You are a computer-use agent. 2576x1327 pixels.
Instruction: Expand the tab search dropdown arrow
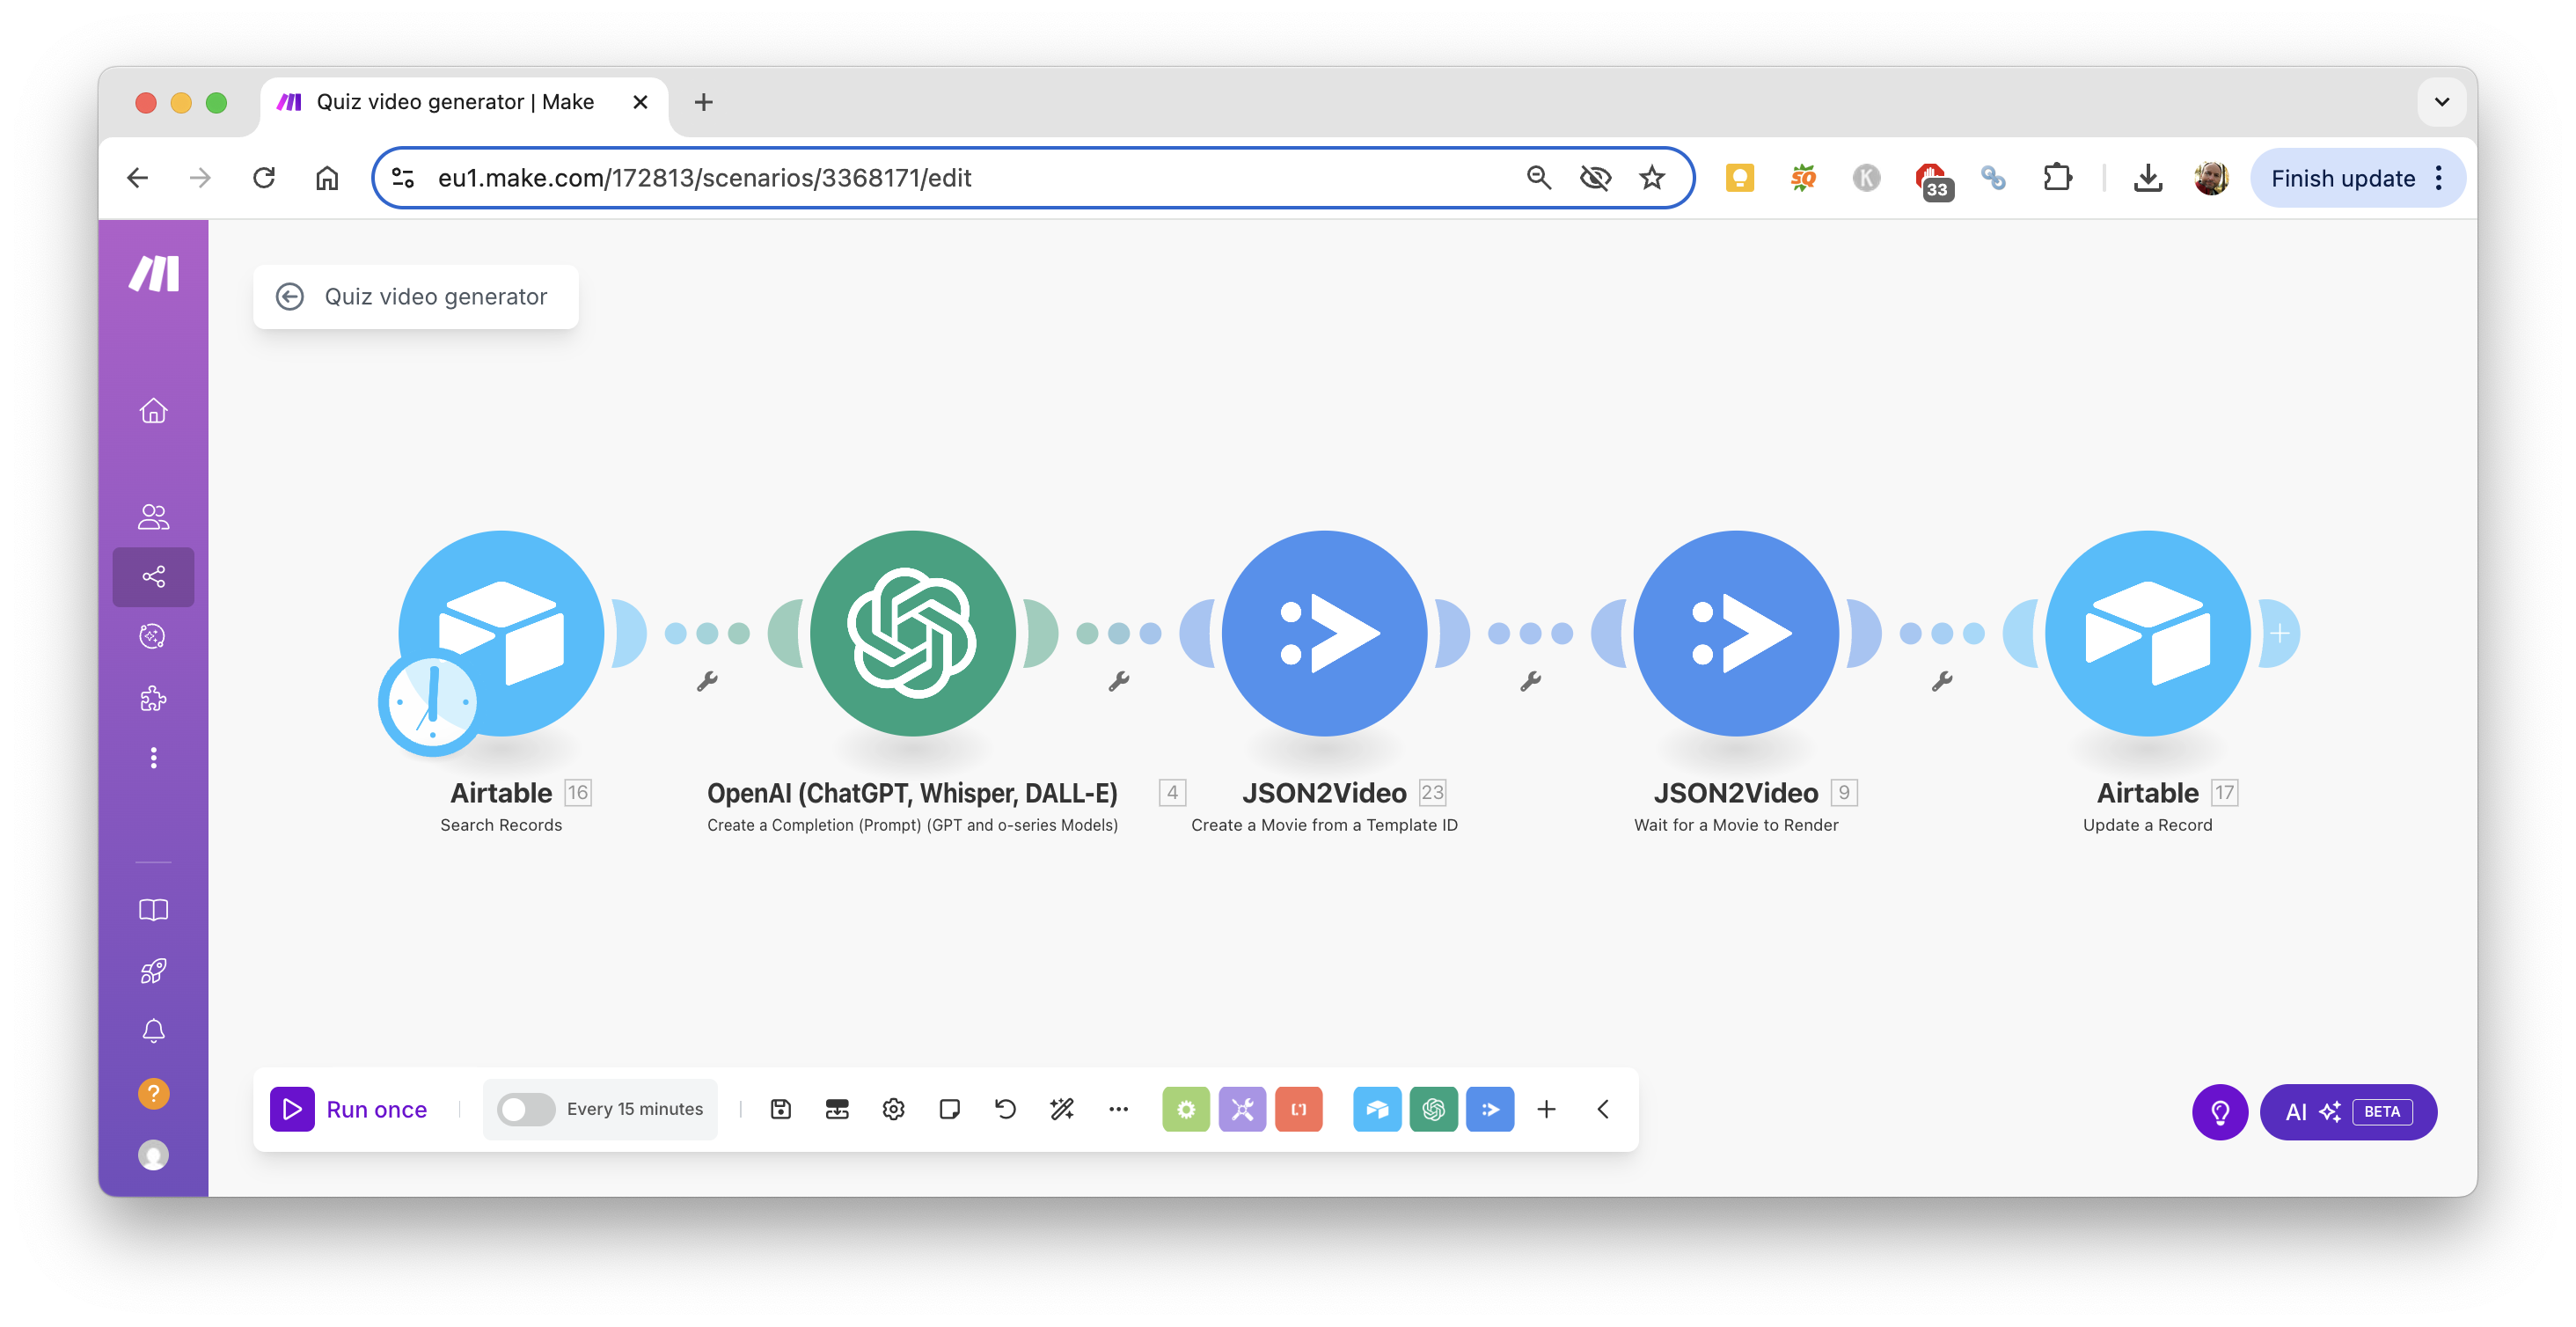2441,102
